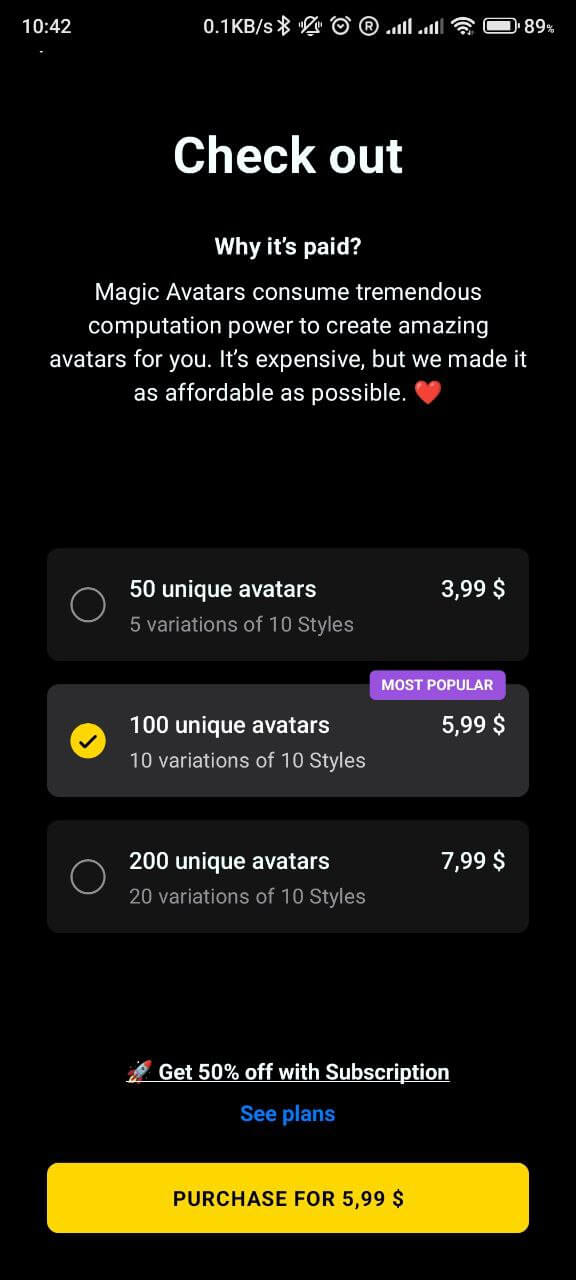Select the 50 unique avatars radio button

click(88, 604)
